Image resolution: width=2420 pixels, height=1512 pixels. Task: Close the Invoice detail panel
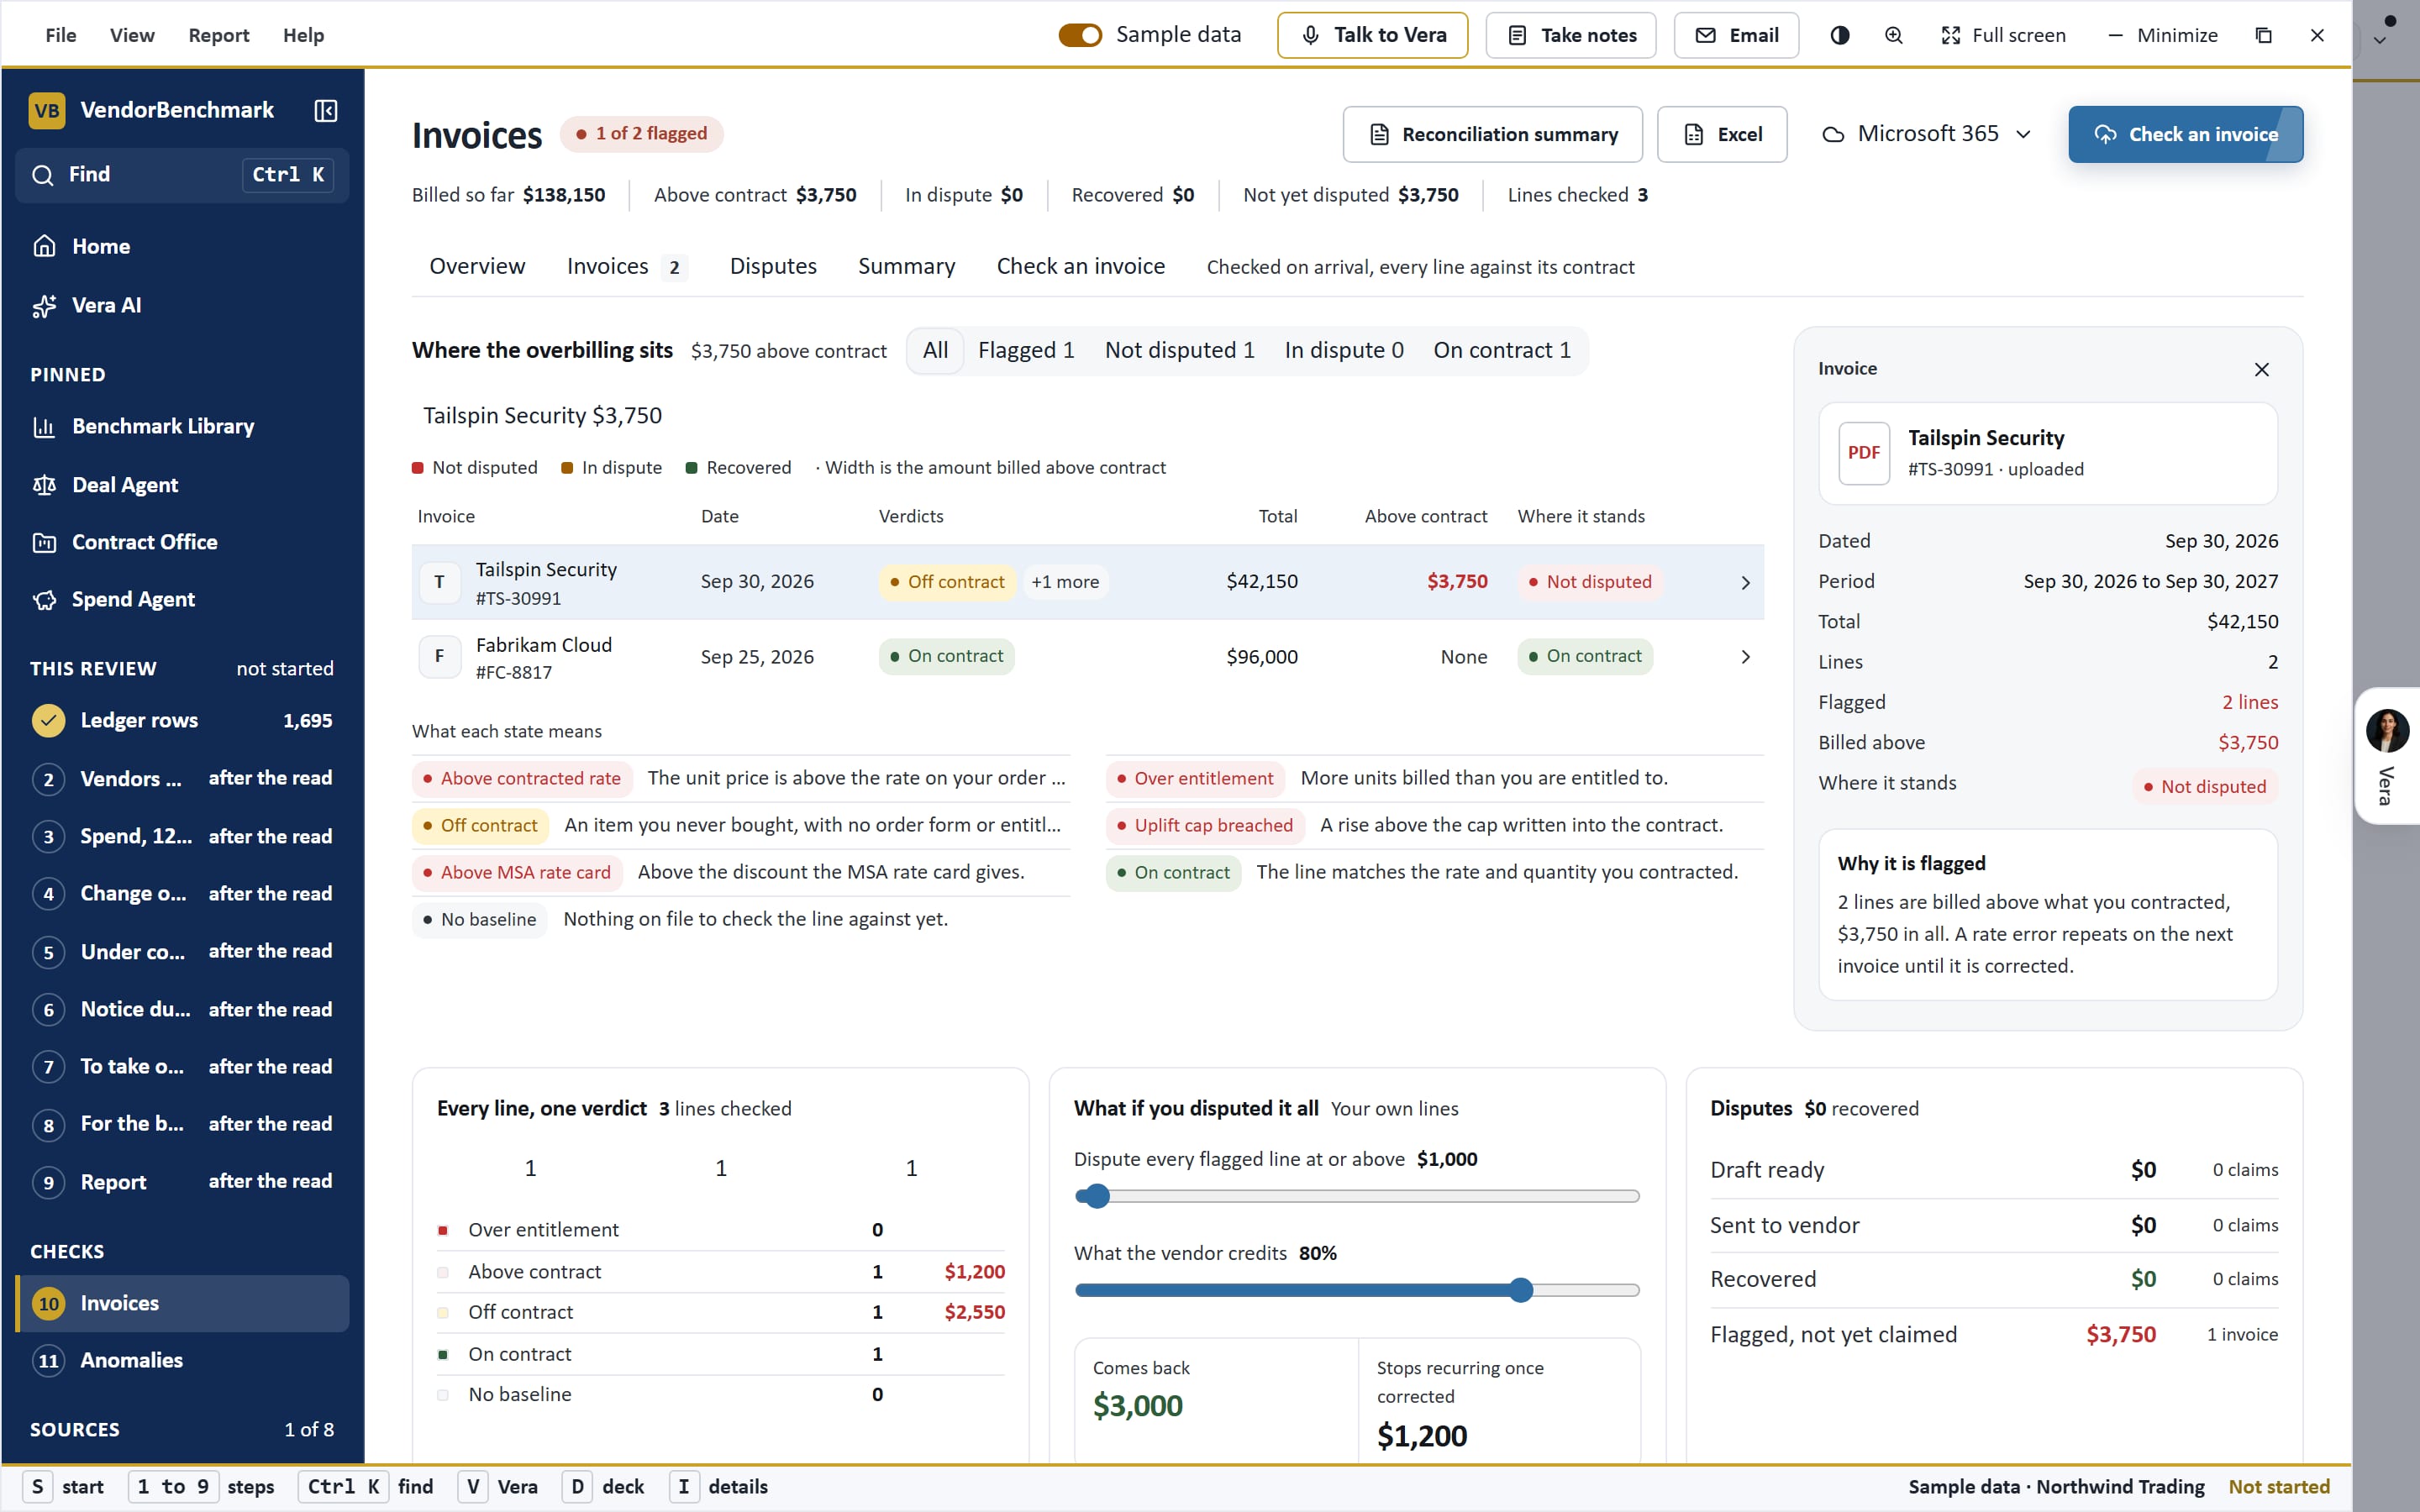[x=2262, y=369]
